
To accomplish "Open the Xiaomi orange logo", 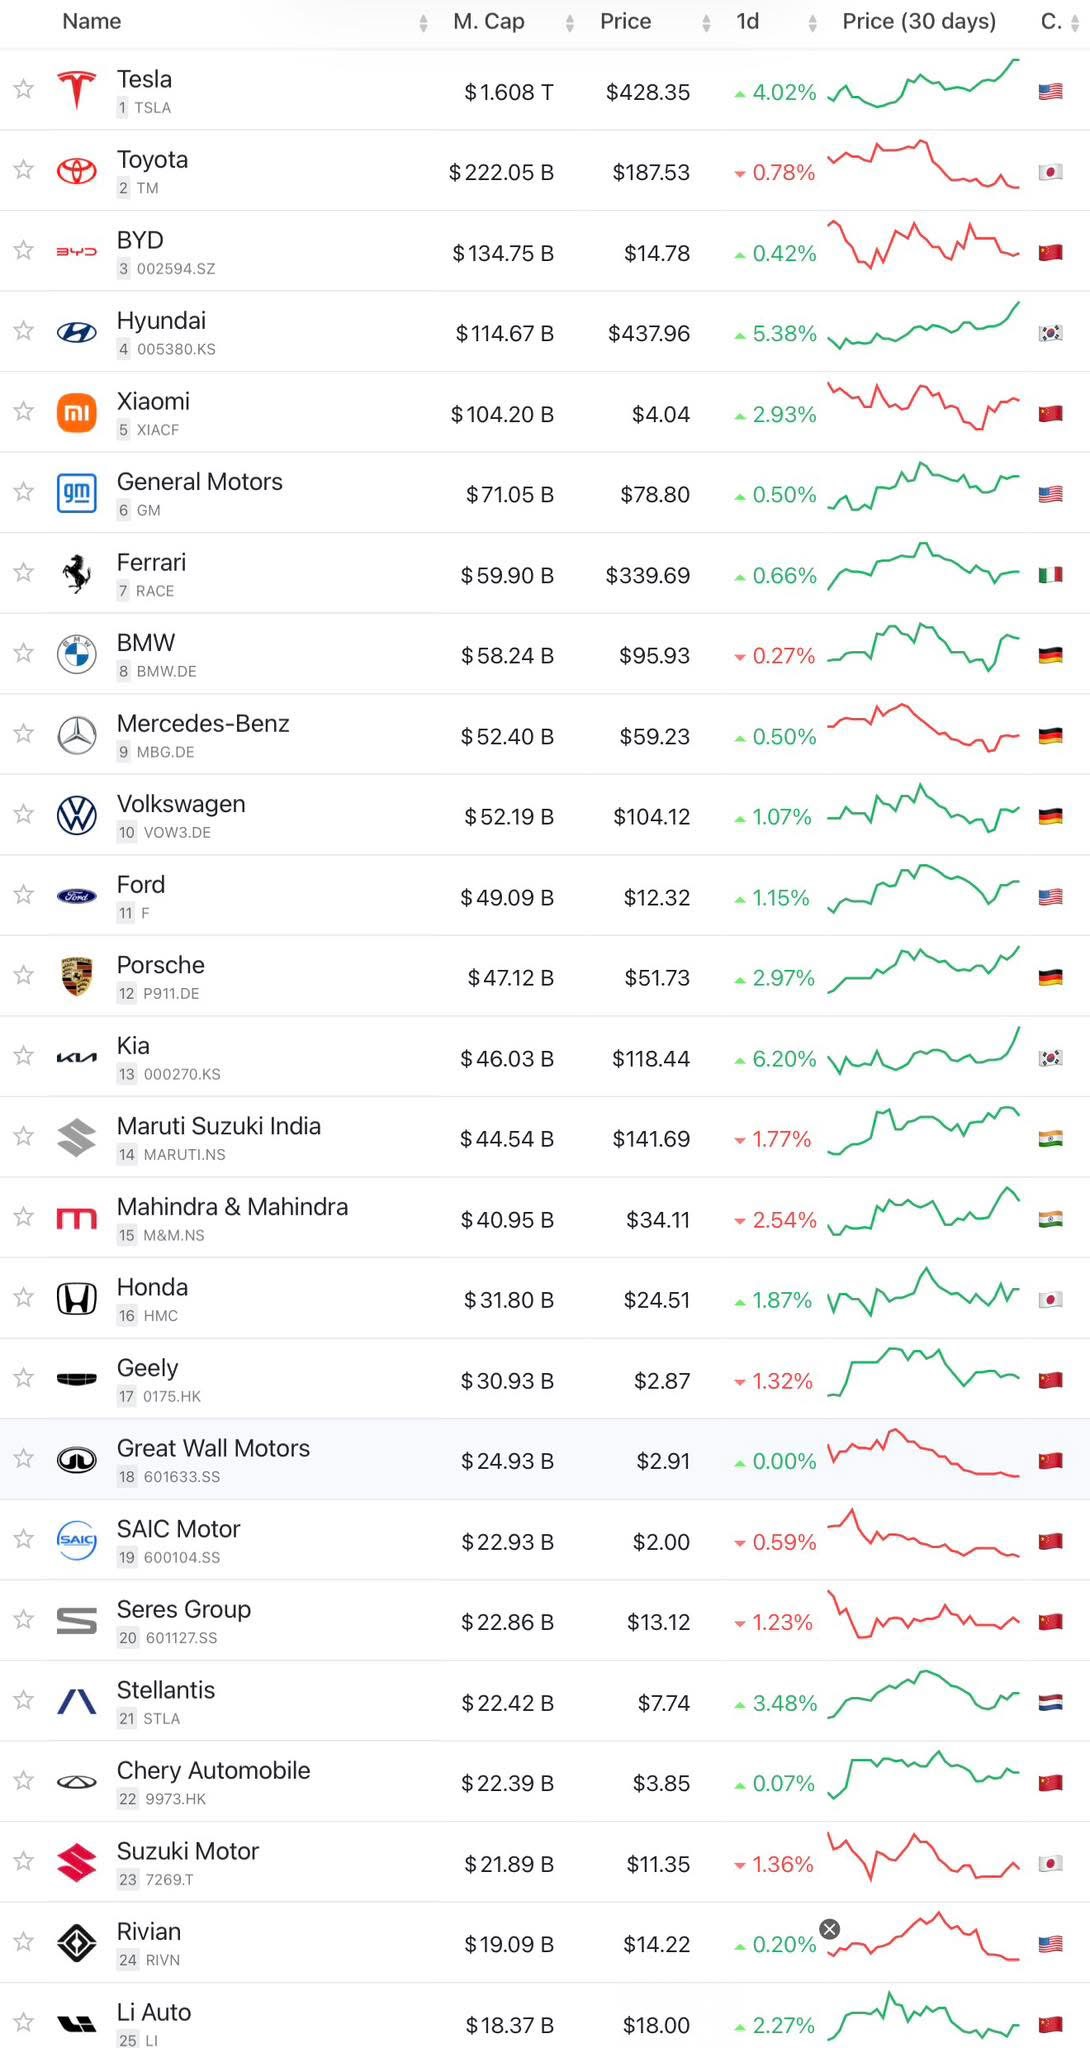I will pyautogui.click(x=77, y=413).
